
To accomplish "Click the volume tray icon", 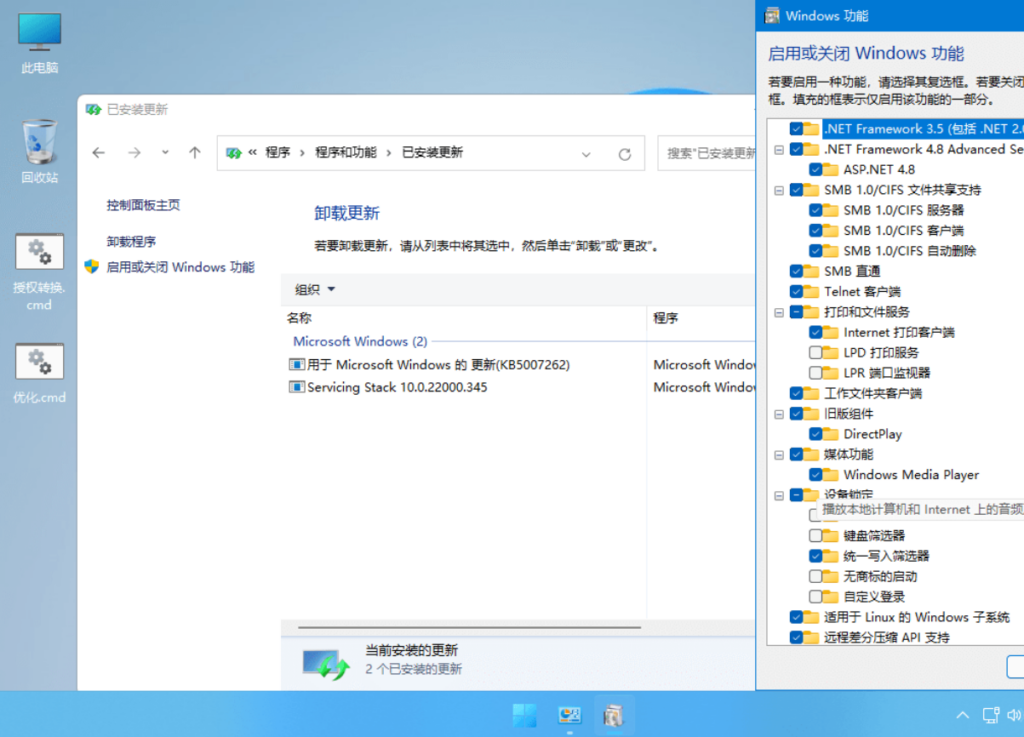I will 1014,715.
